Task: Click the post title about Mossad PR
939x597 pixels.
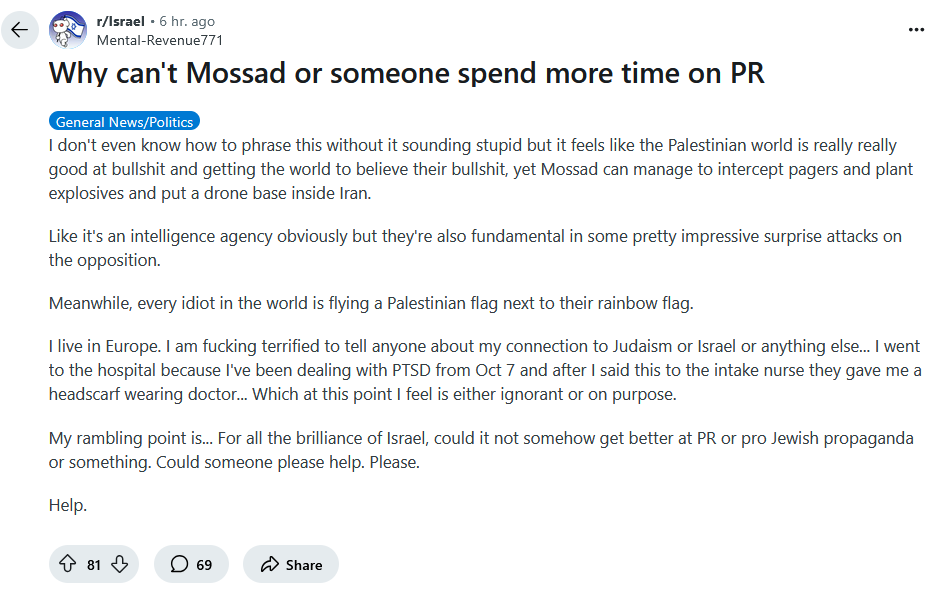Action: point(407,74)
